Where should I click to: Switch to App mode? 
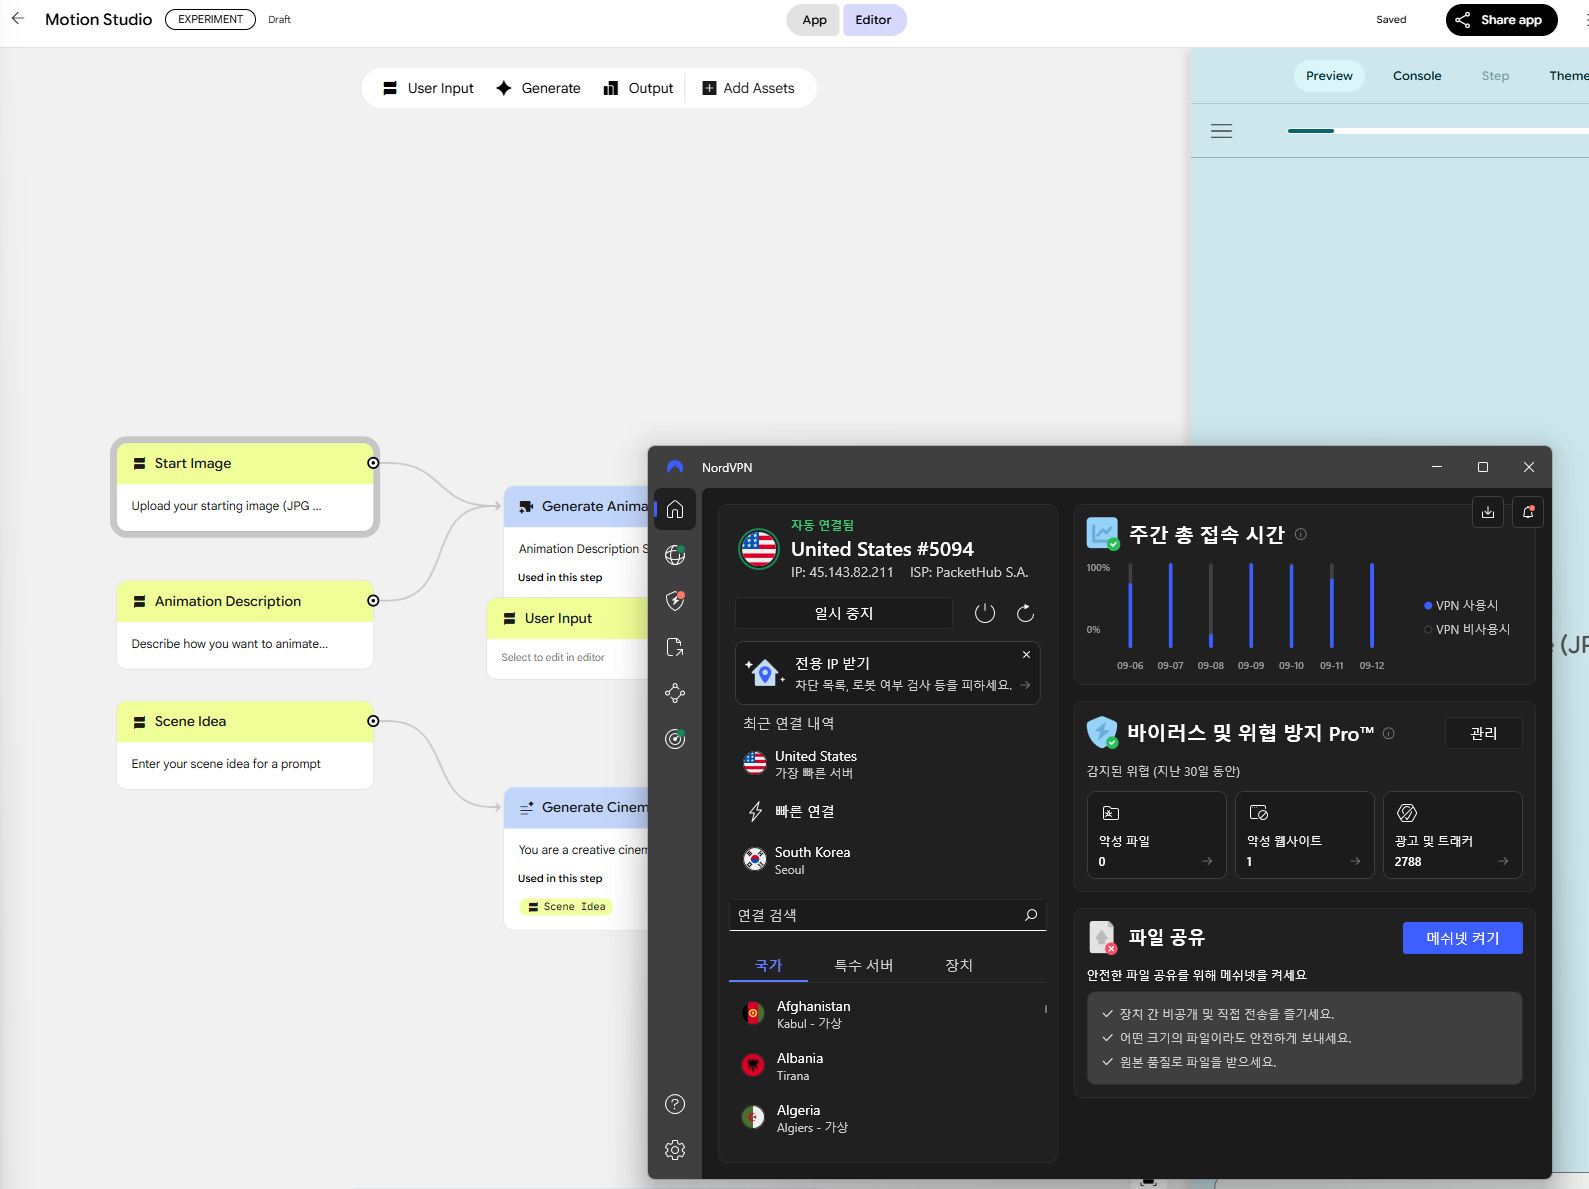click(x=815, y=20)
